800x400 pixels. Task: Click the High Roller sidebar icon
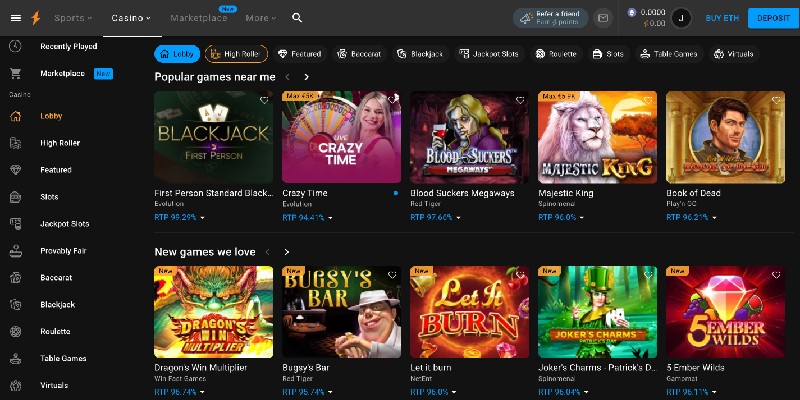point(15,143)
